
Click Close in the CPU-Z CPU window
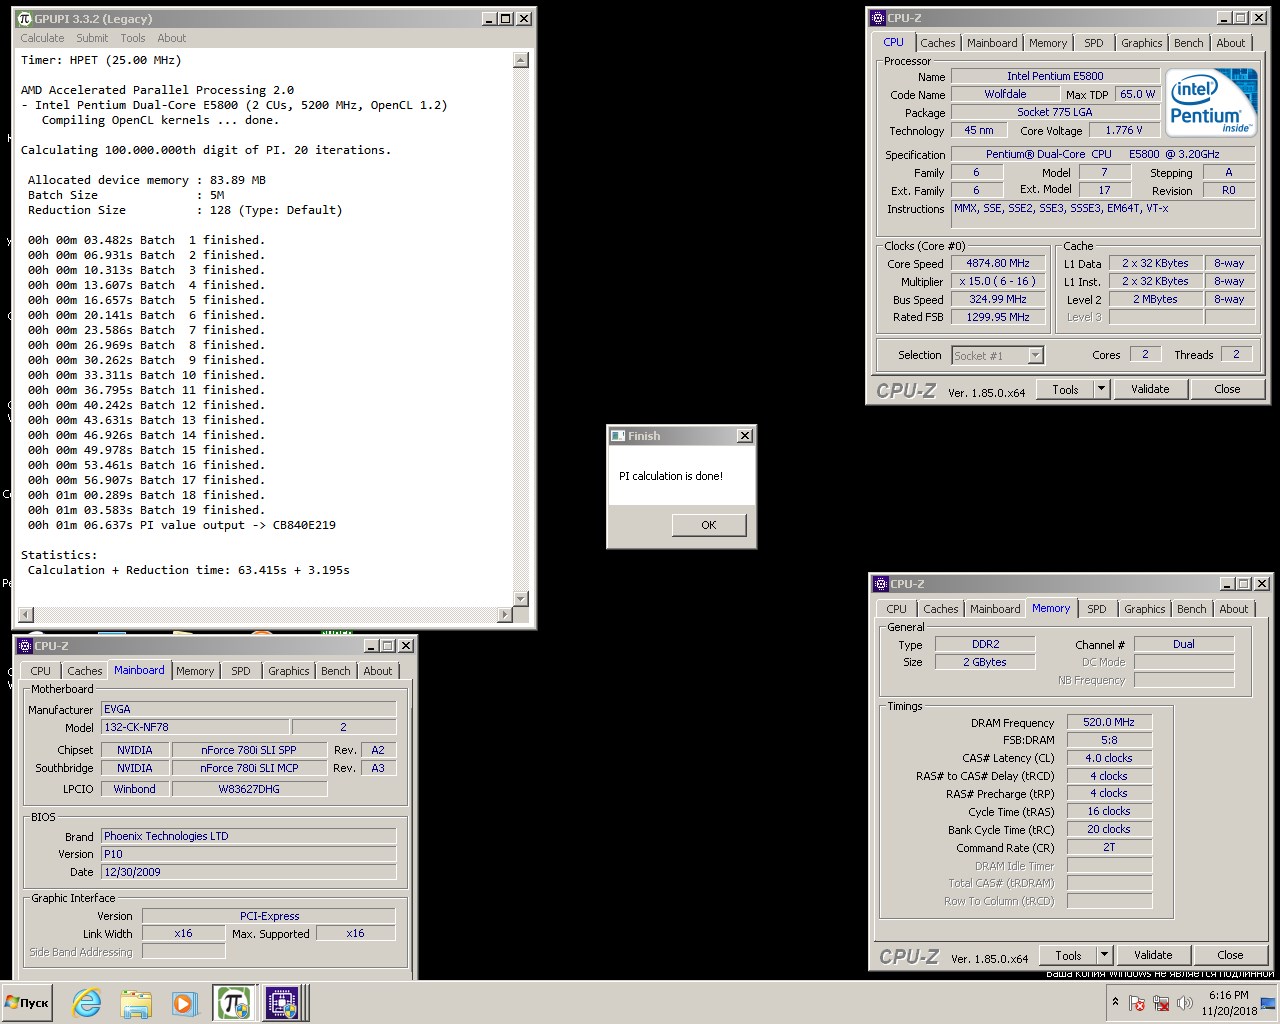[1227, 389]
